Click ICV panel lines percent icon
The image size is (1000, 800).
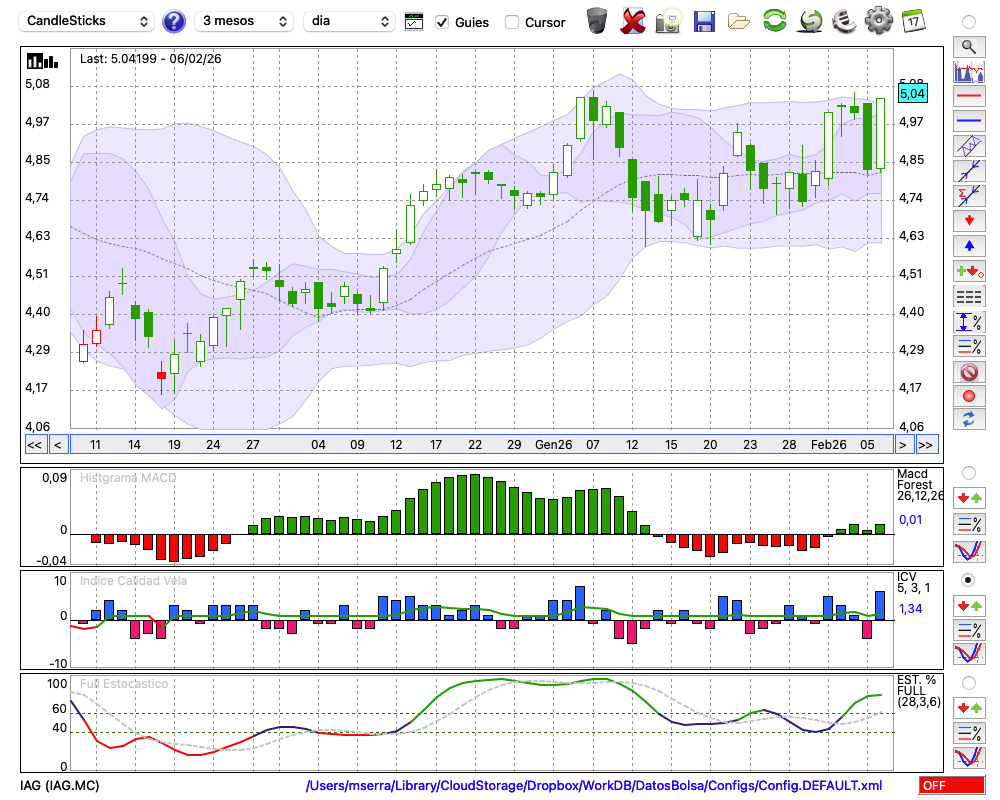pos(969,630)
